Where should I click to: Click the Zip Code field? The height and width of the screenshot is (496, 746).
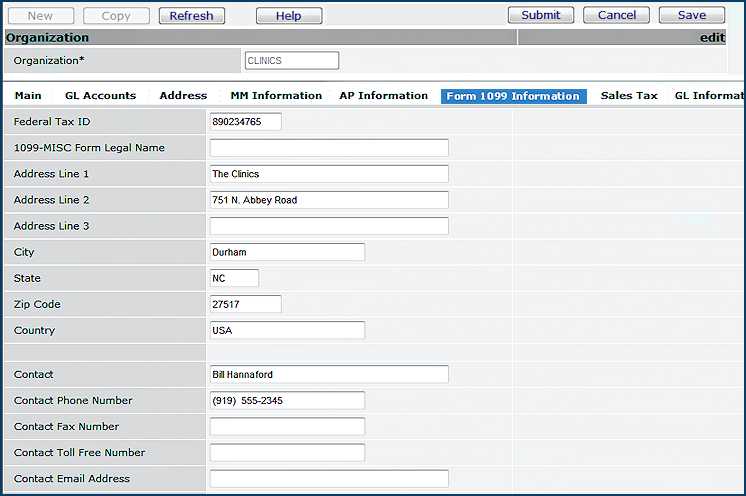(x=245, y=304)
